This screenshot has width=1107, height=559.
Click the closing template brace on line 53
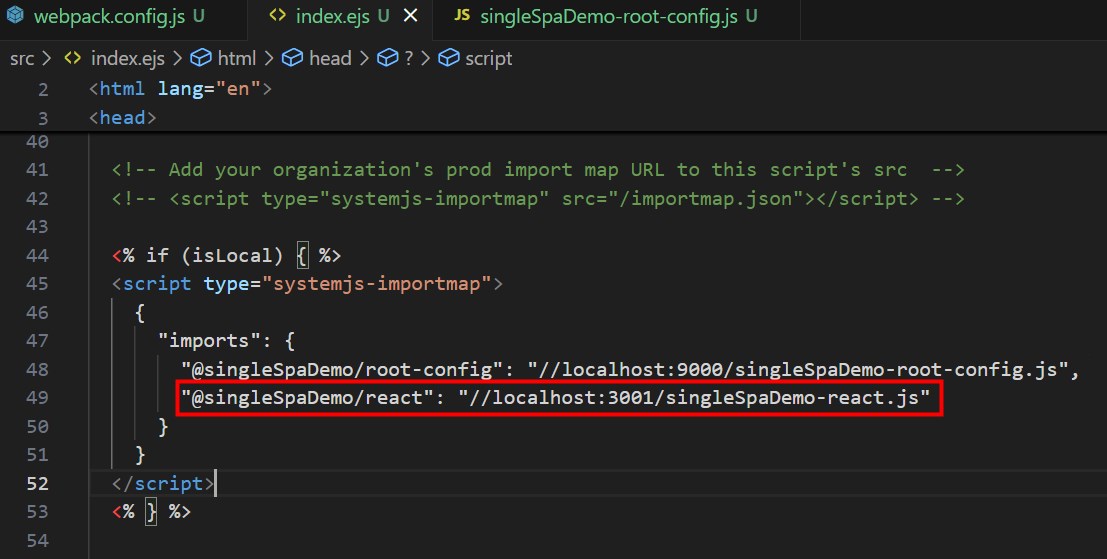[x=151, y=512]
